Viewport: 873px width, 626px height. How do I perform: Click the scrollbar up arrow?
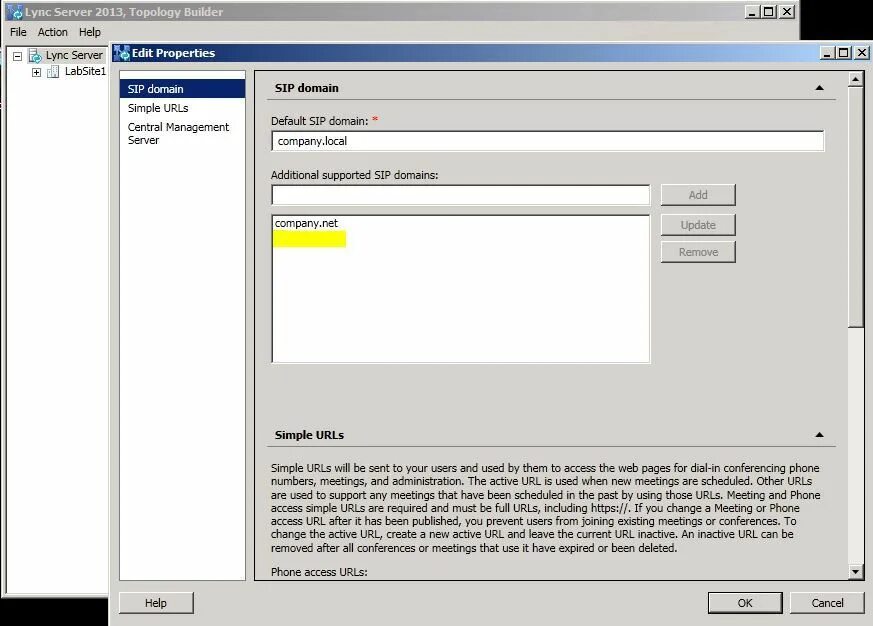[856, 79]
